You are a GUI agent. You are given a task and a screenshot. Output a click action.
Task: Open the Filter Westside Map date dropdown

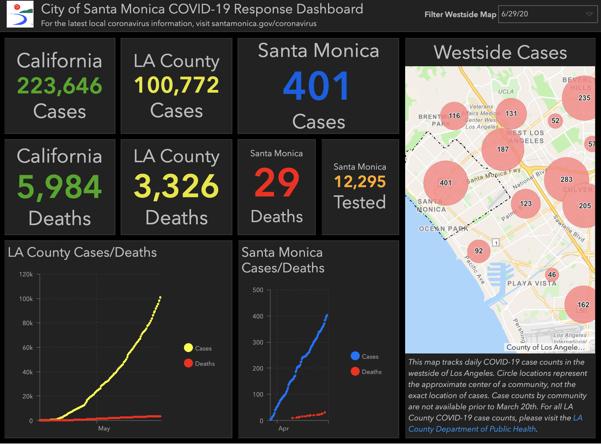pyautogui.click(x=547, y=15)
